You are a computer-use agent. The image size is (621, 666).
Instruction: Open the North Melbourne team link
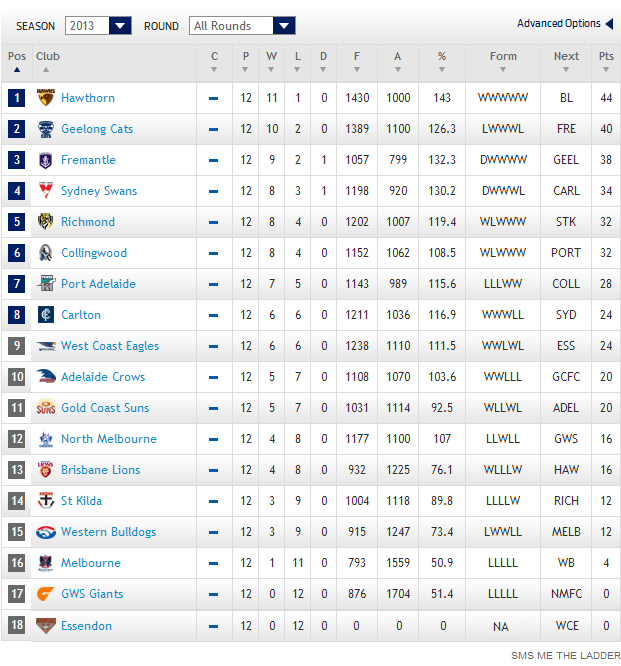coord(108,439)
